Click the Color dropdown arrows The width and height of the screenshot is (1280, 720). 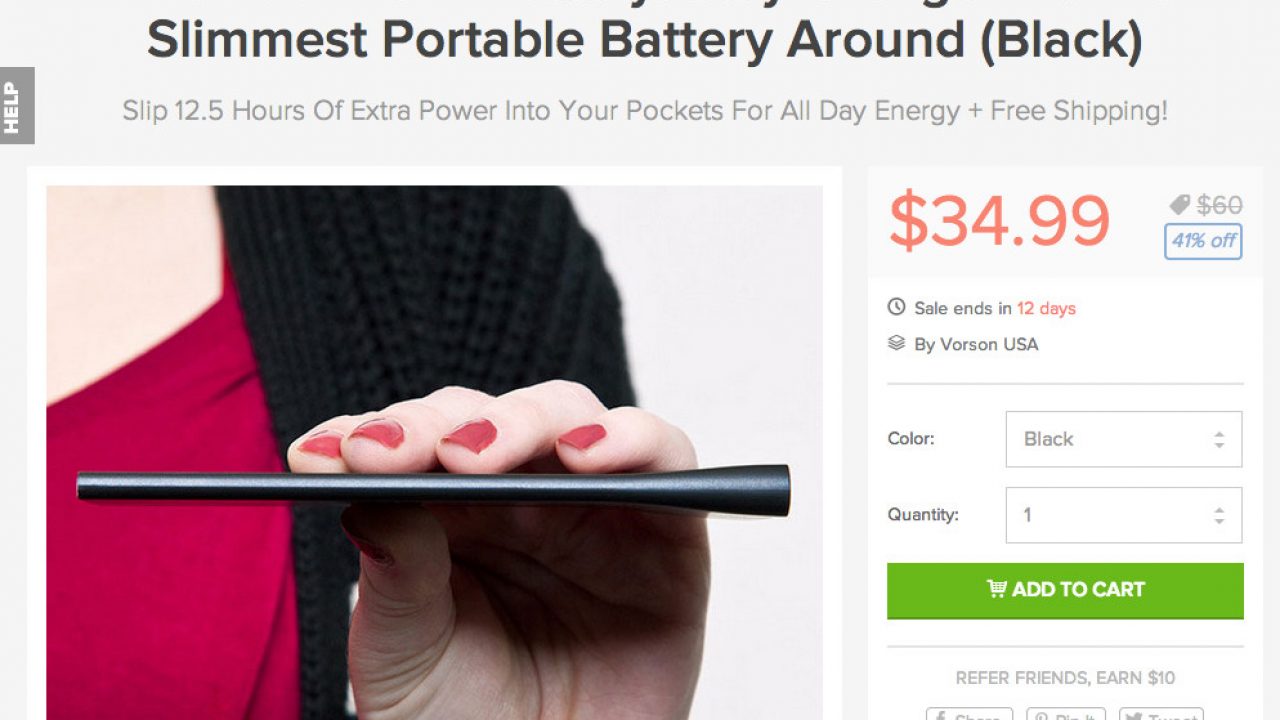[x=1219, y=439]
